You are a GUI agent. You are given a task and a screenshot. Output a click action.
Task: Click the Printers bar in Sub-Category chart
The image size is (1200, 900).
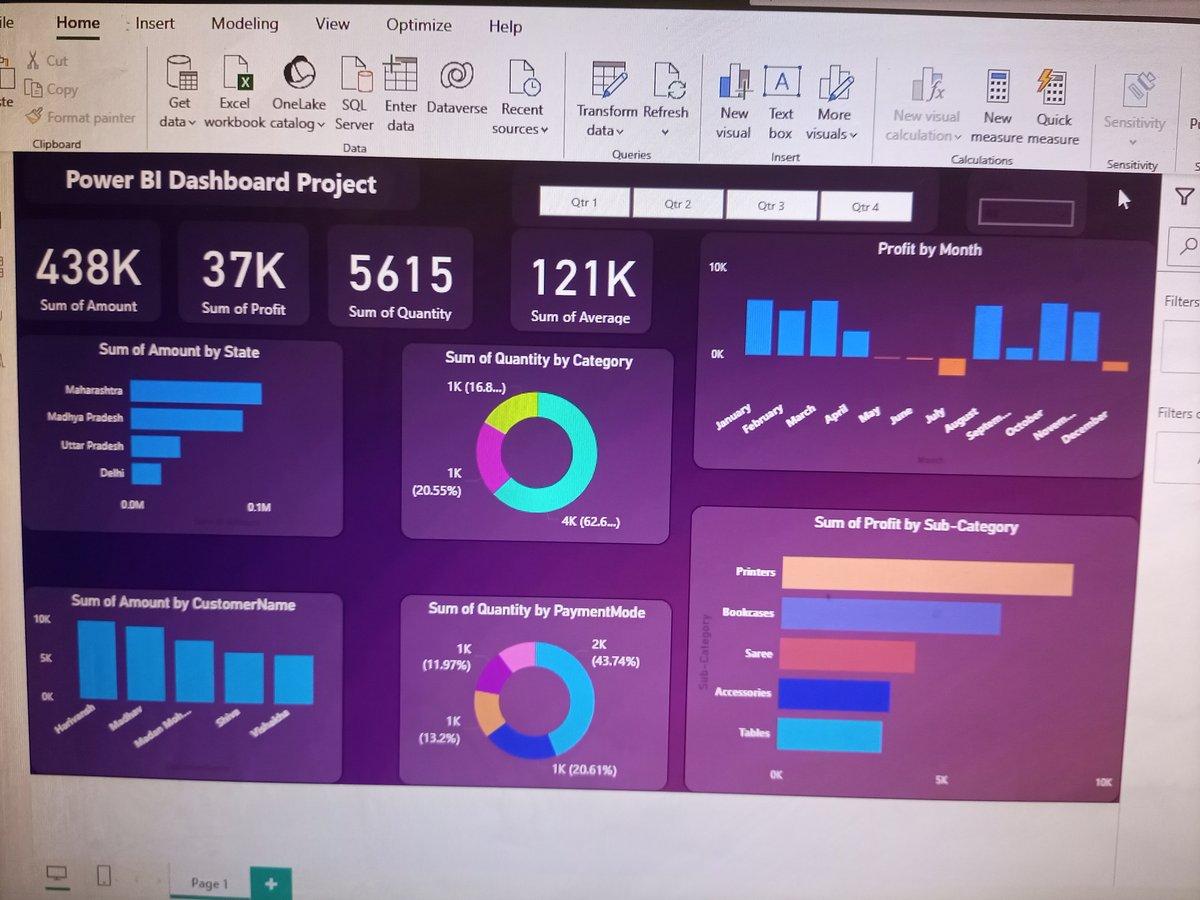tap(927, 579)
